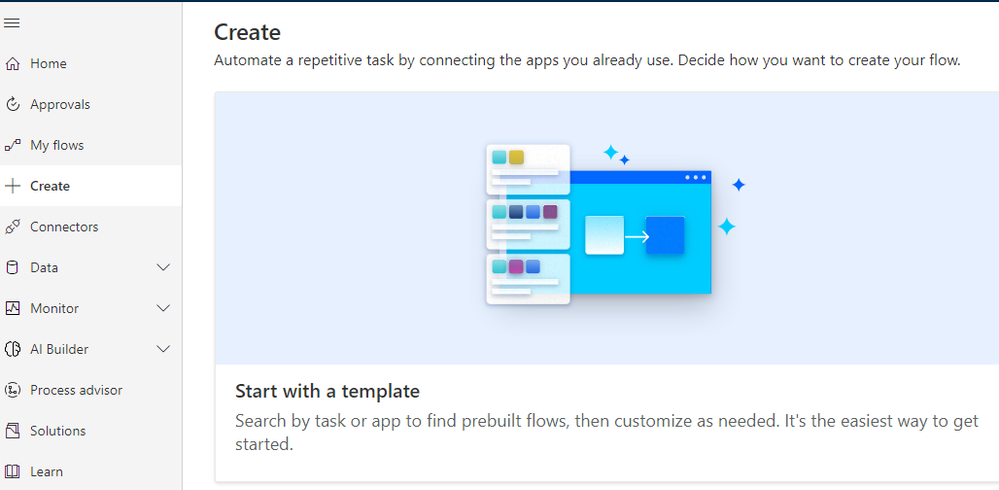Click the Home house icon
Image resolution: width=999 pixels, height=490 pixels.
(13, 64)
